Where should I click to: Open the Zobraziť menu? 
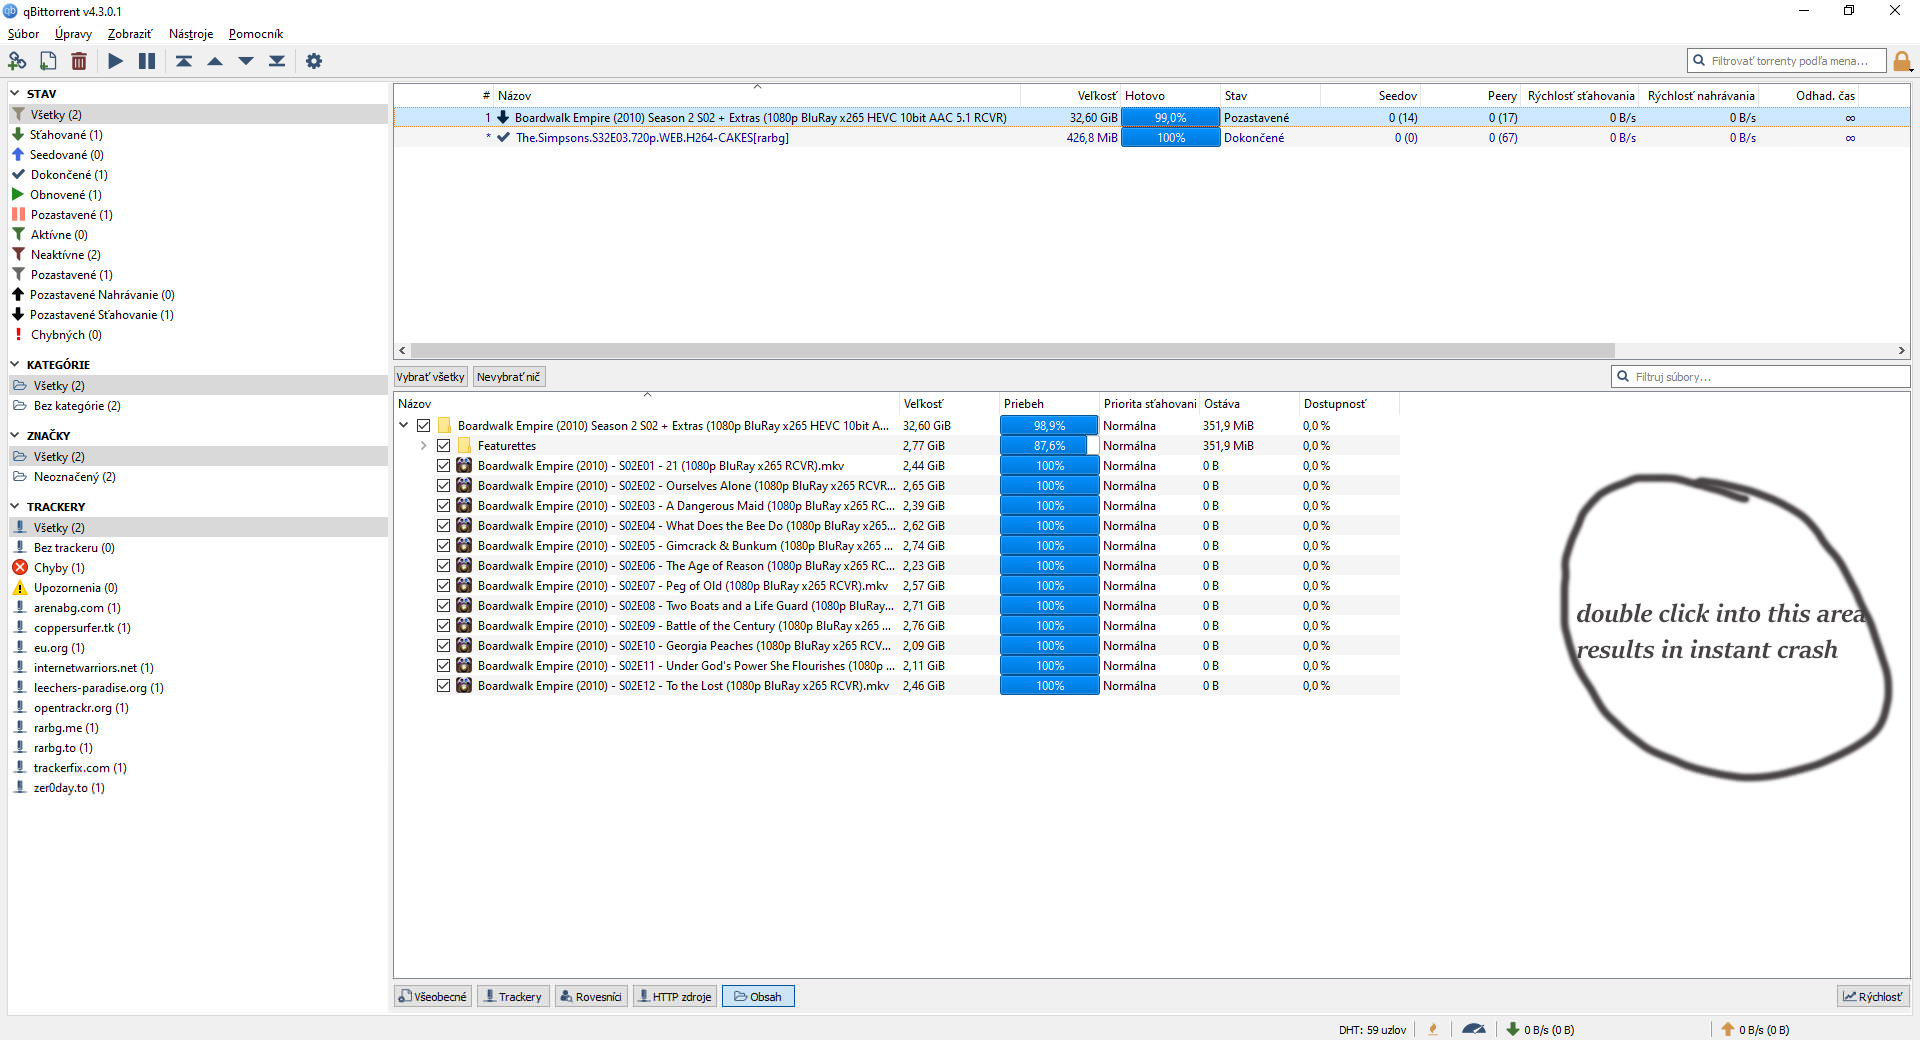[130, 34]
